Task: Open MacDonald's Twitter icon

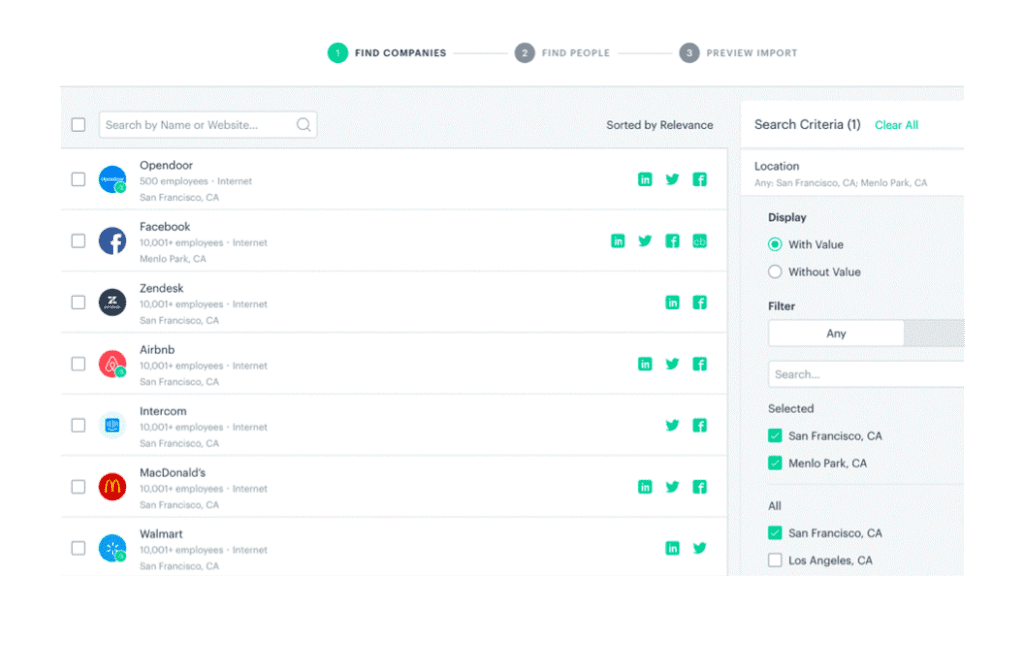Action: 672,487
